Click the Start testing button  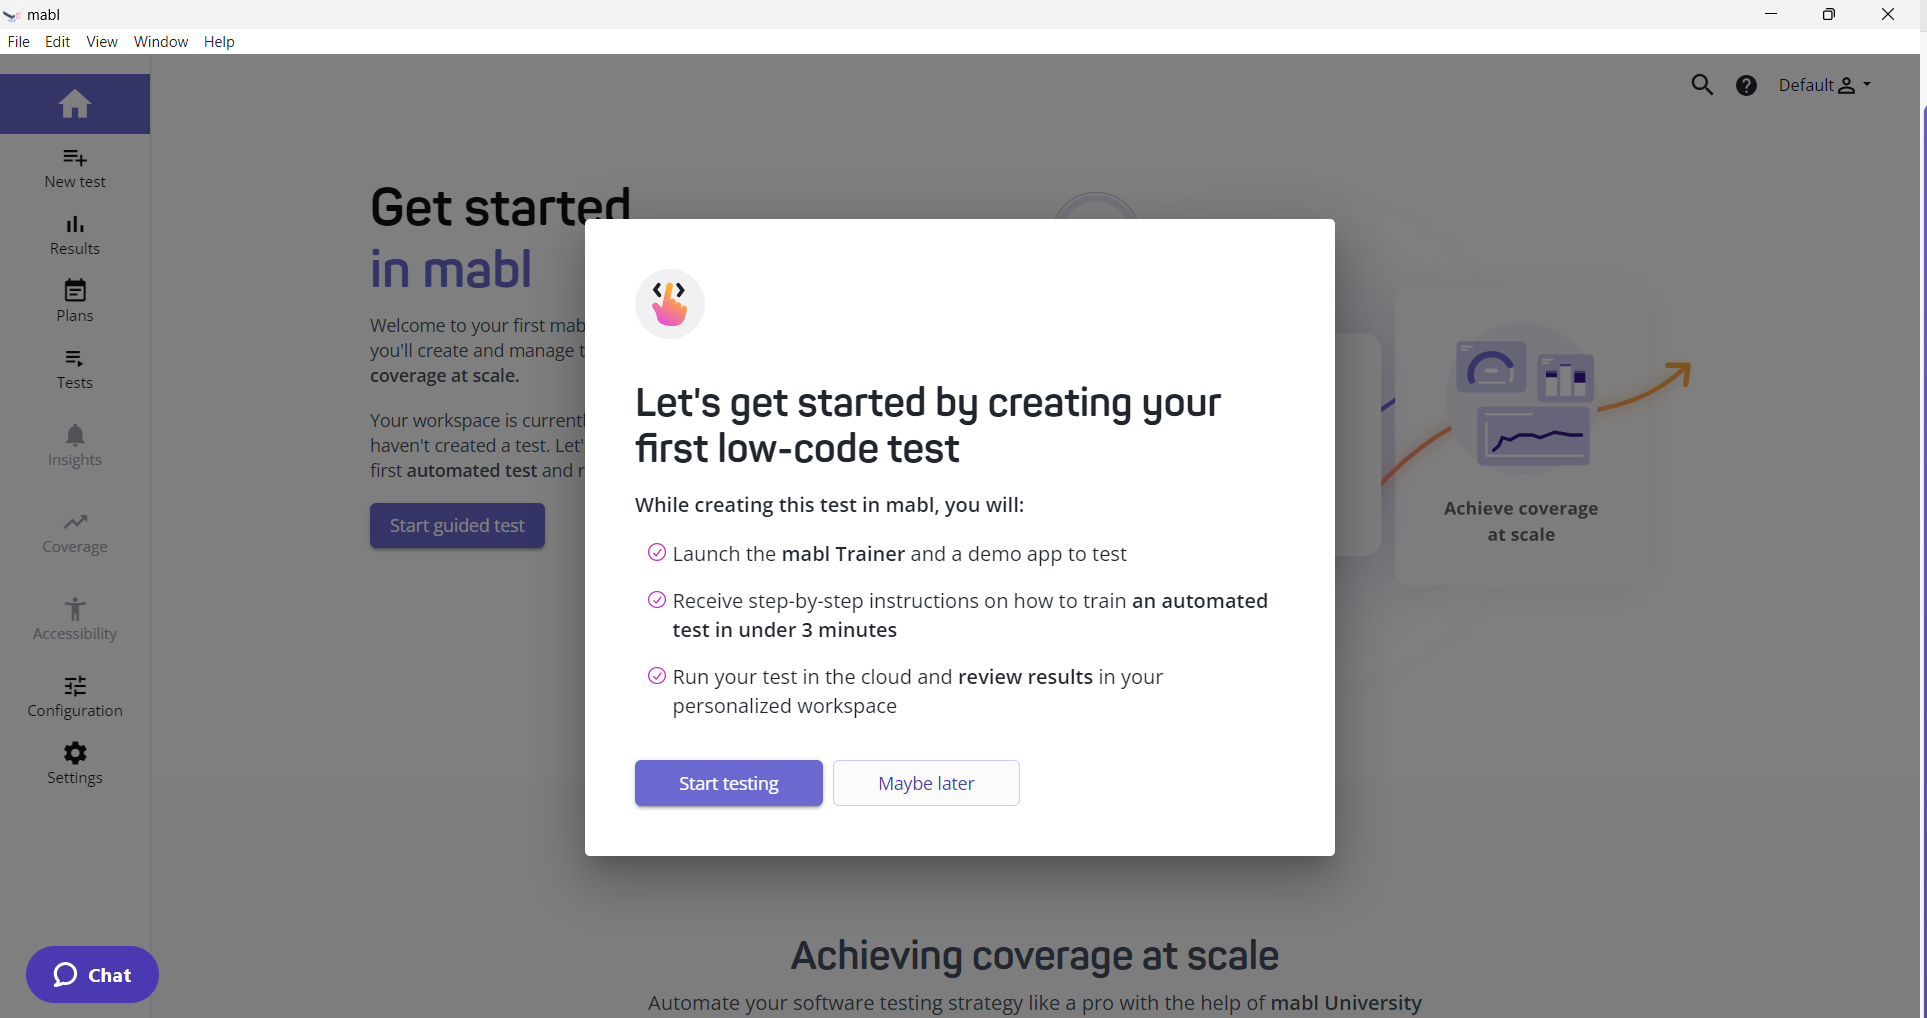point(728,783)
